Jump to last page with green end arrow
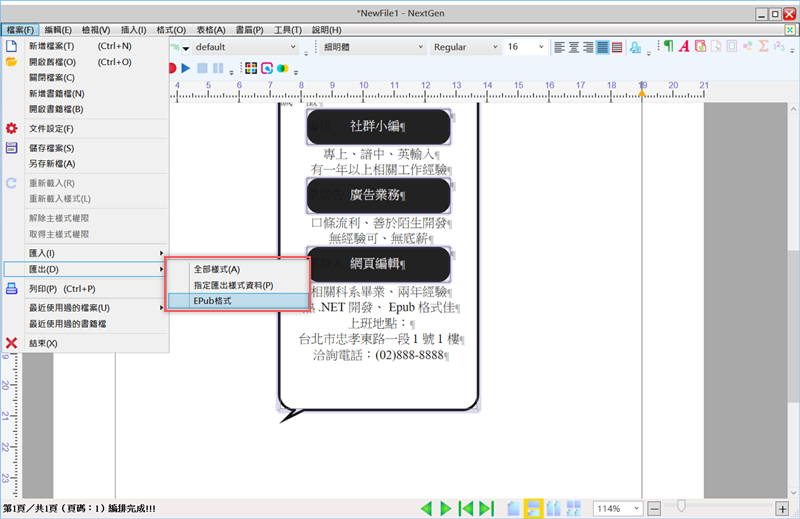This screenshot has height=519, width=800. (486, 509)
